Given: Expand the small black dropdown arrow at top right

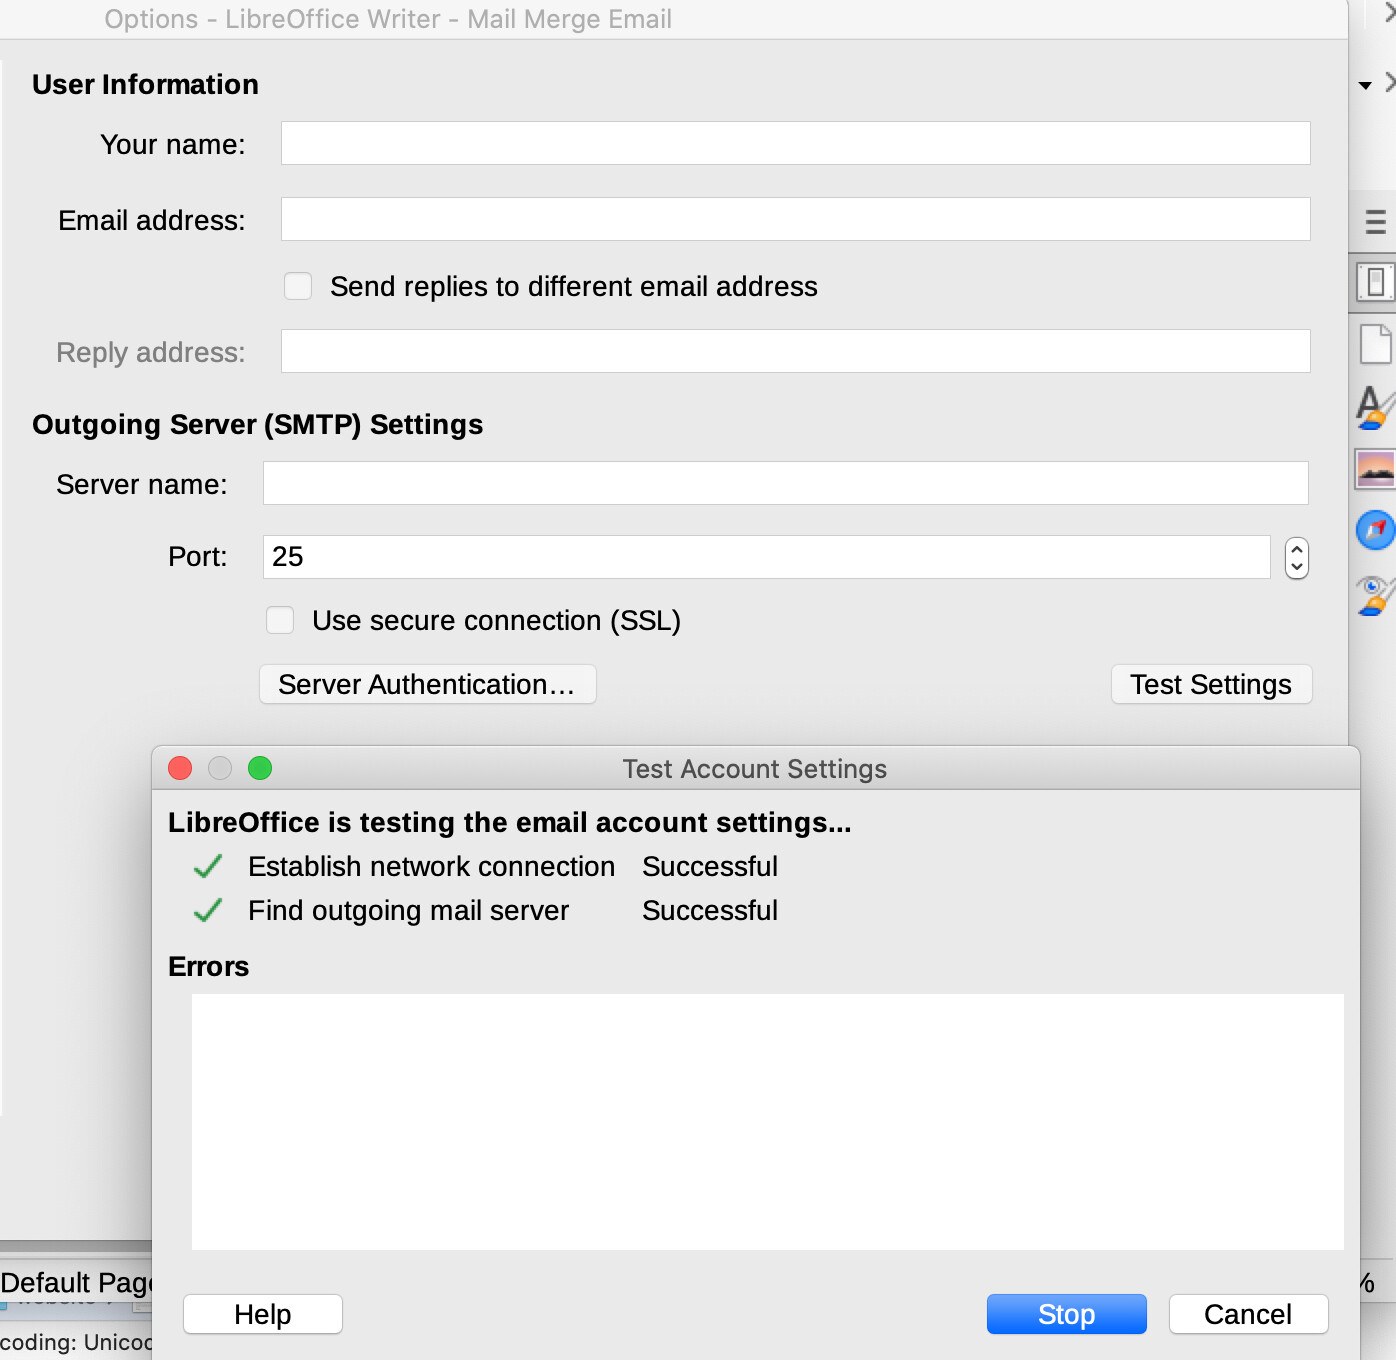Looking at the screenshot, I should click(1365, 86).
